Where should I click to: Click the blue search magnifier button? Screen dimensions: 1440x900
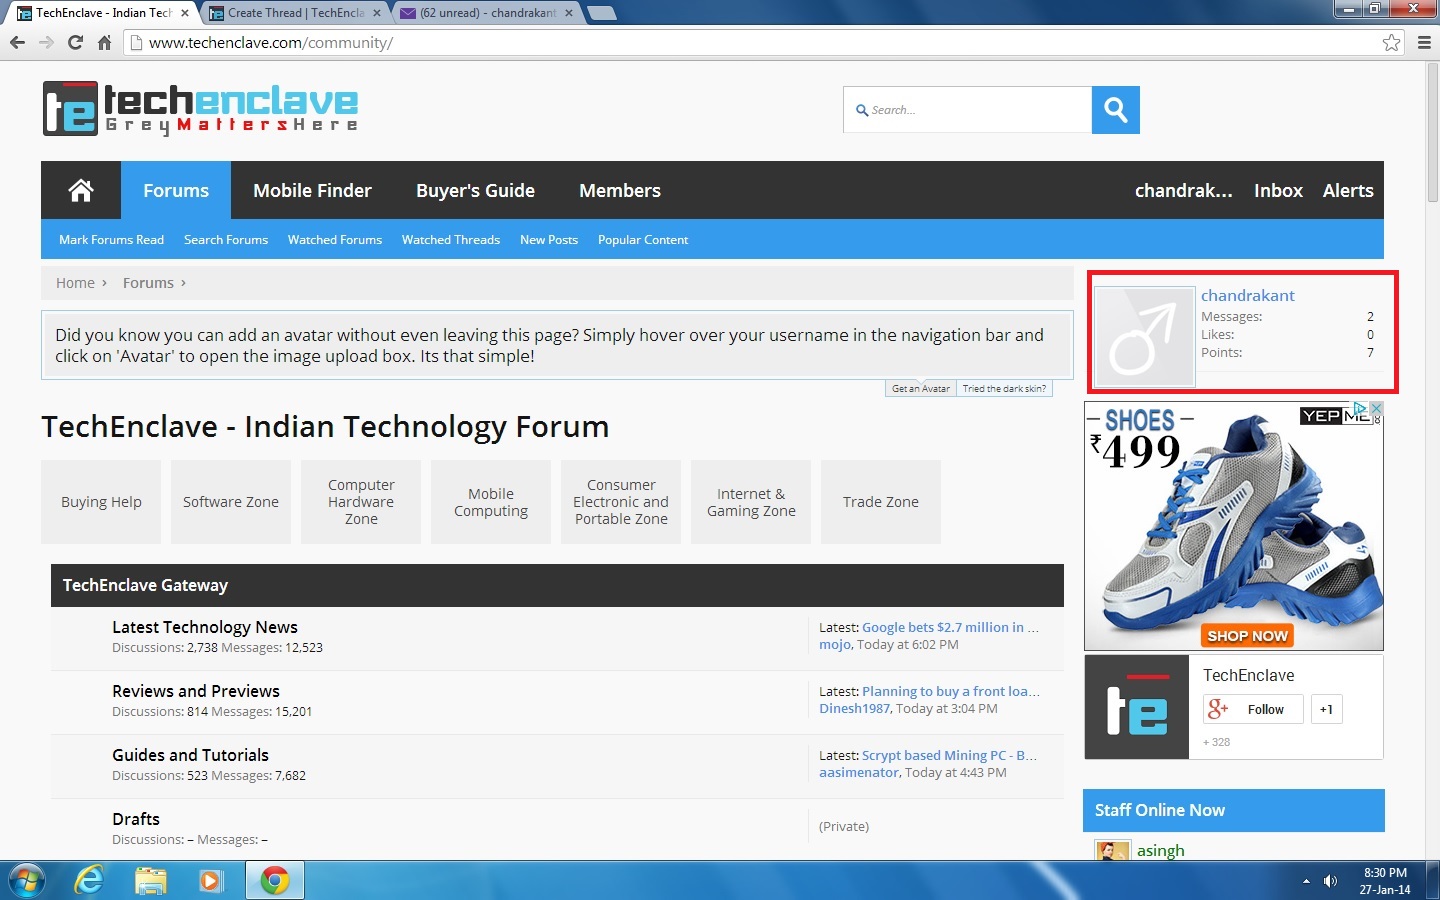coord(1115,110)
